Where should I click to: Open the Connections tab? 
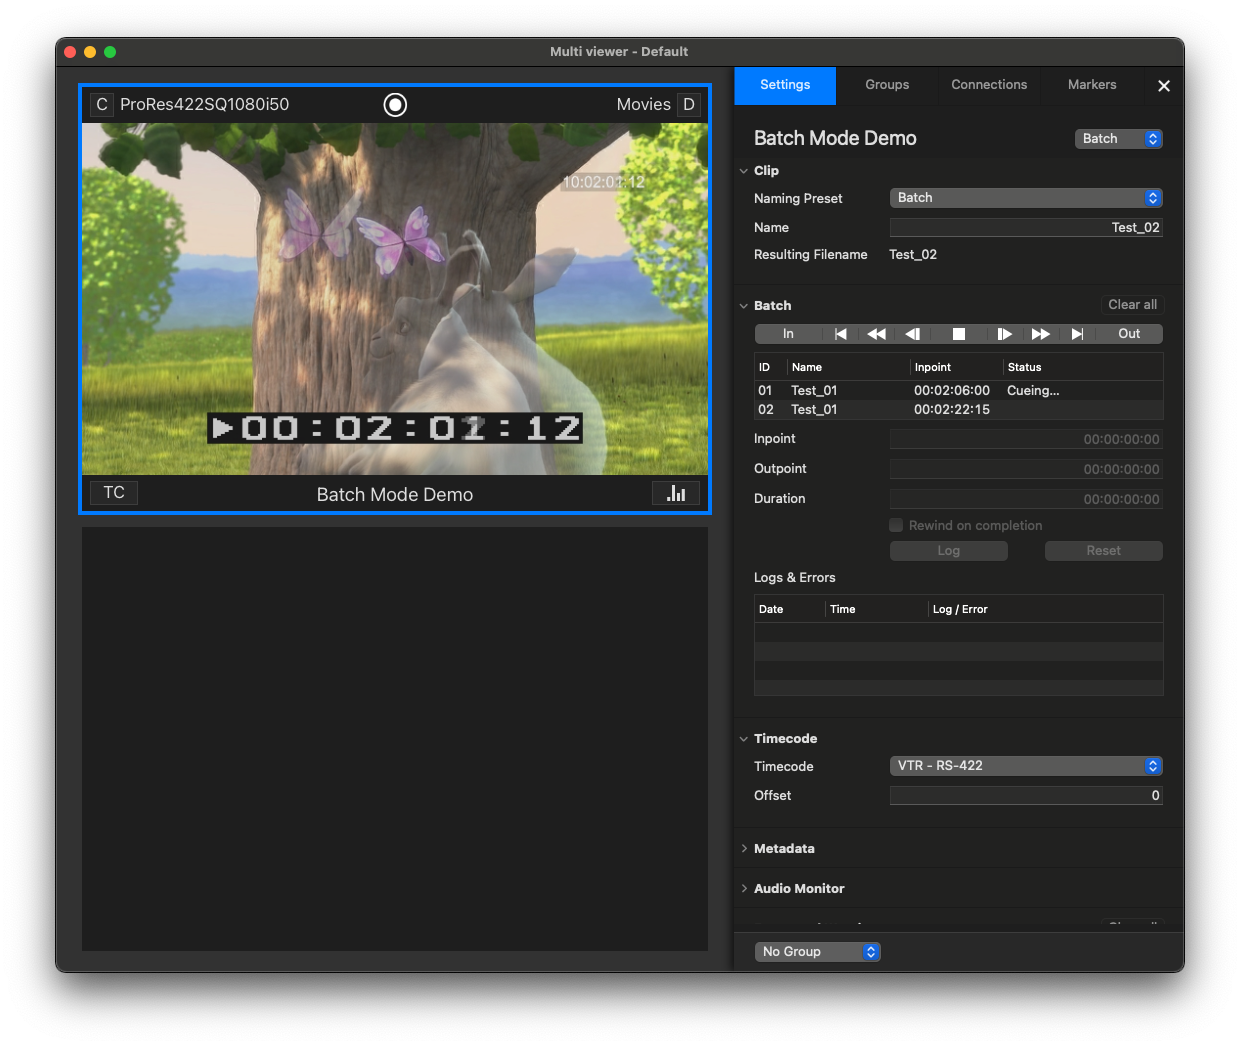[989, 85]
